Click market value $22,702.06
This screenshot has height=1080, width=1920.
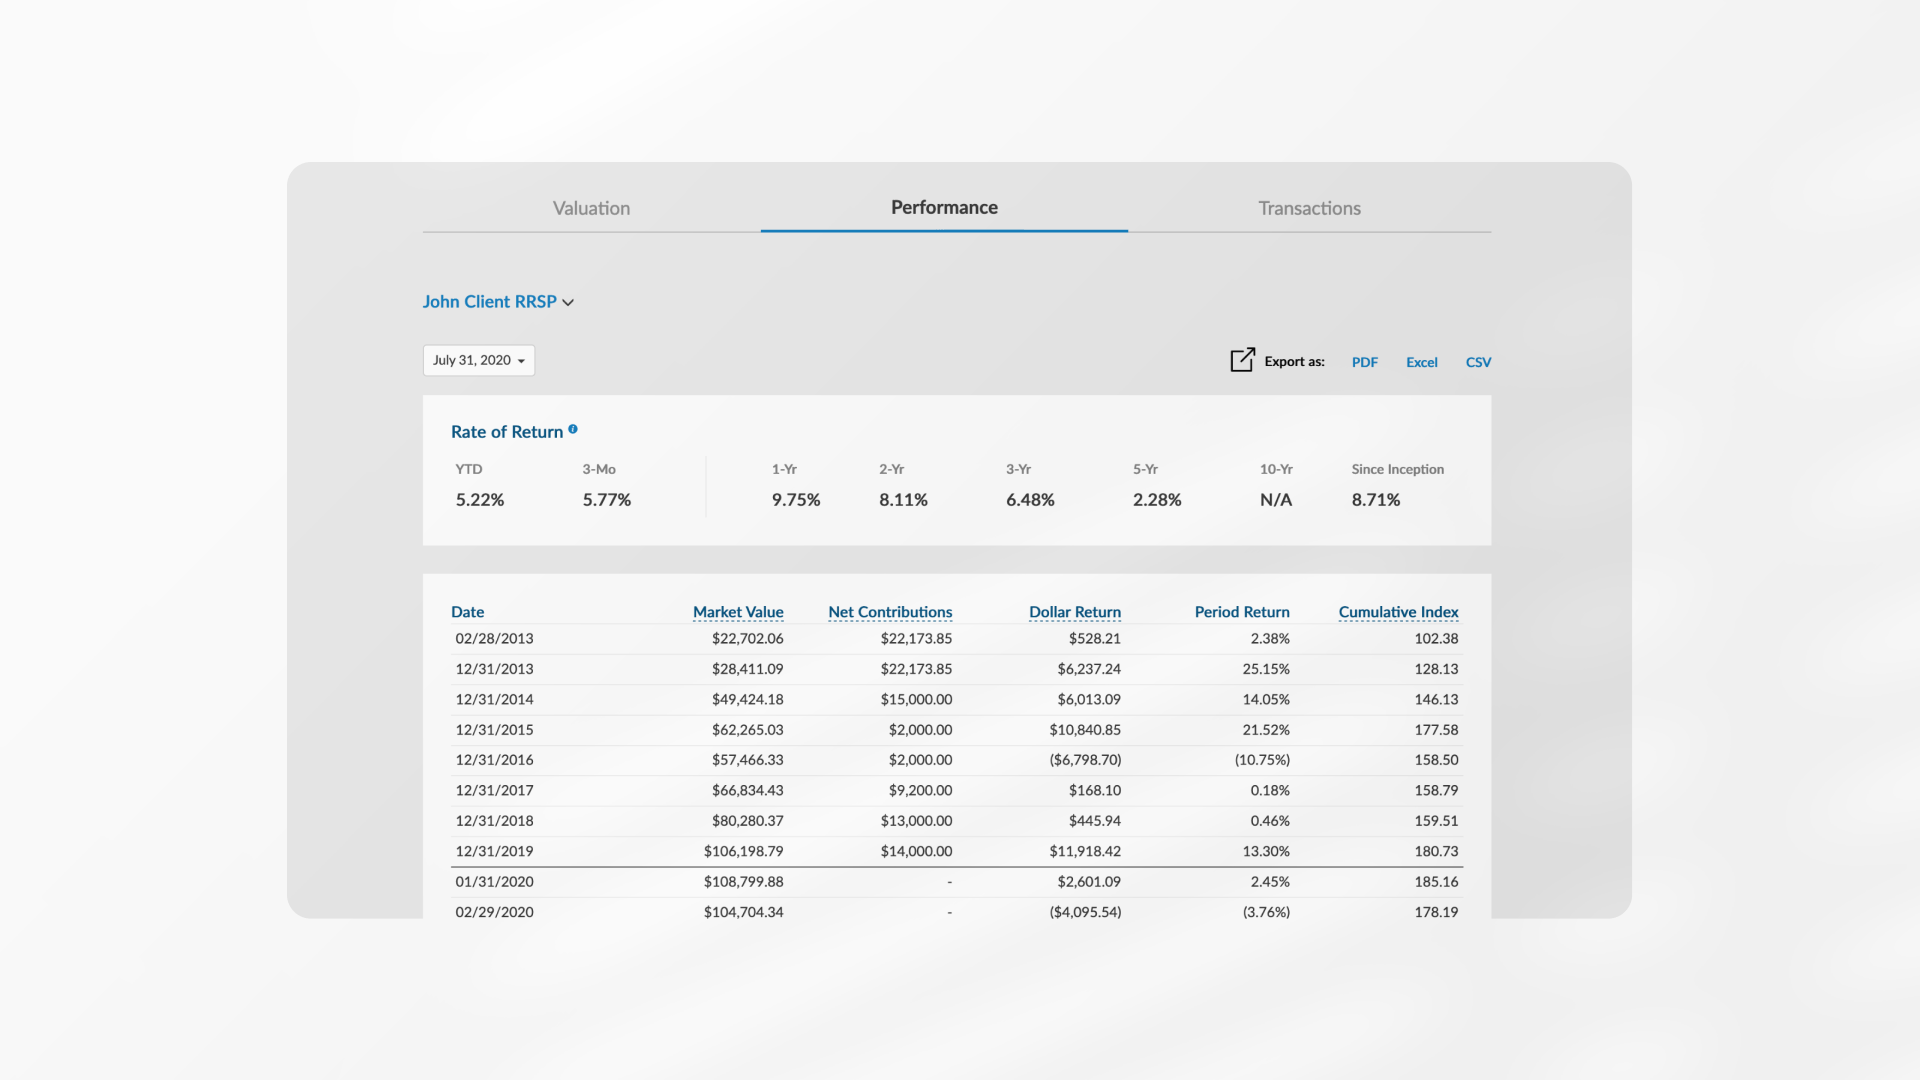point(747,638)
